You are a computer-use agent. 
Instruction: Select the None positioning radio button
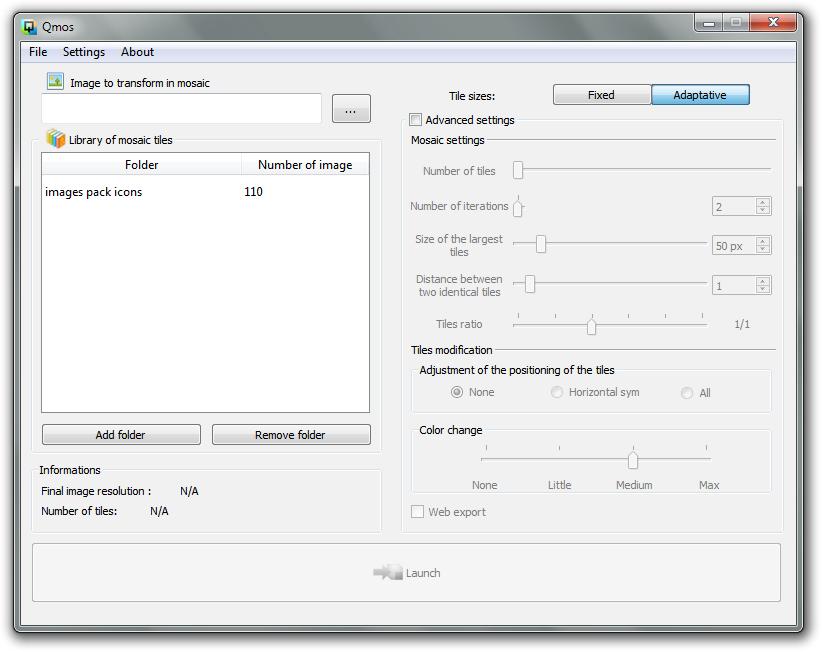[x=457, y=392]
